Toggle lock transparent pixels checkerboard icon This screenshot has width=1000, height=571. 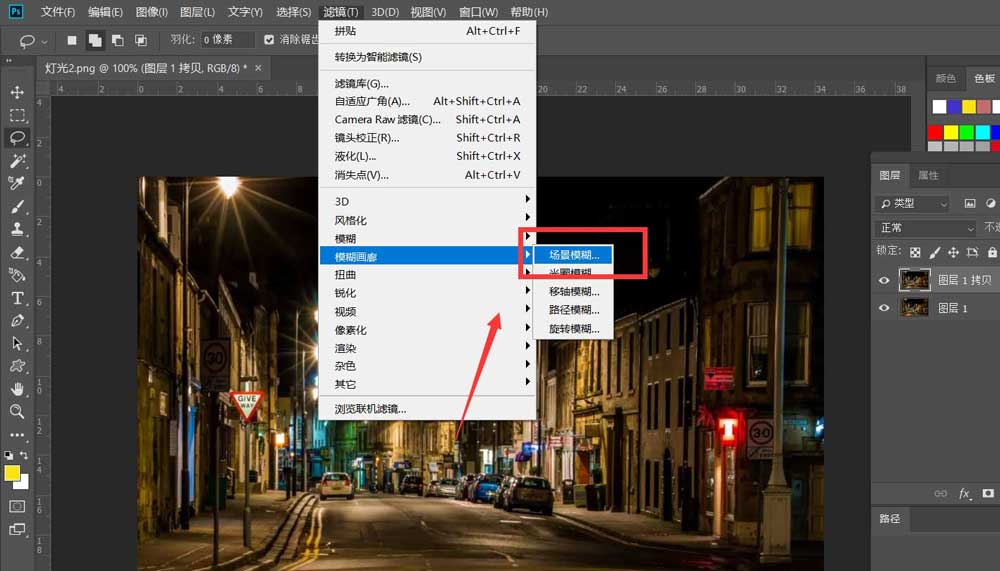(915, 252)
